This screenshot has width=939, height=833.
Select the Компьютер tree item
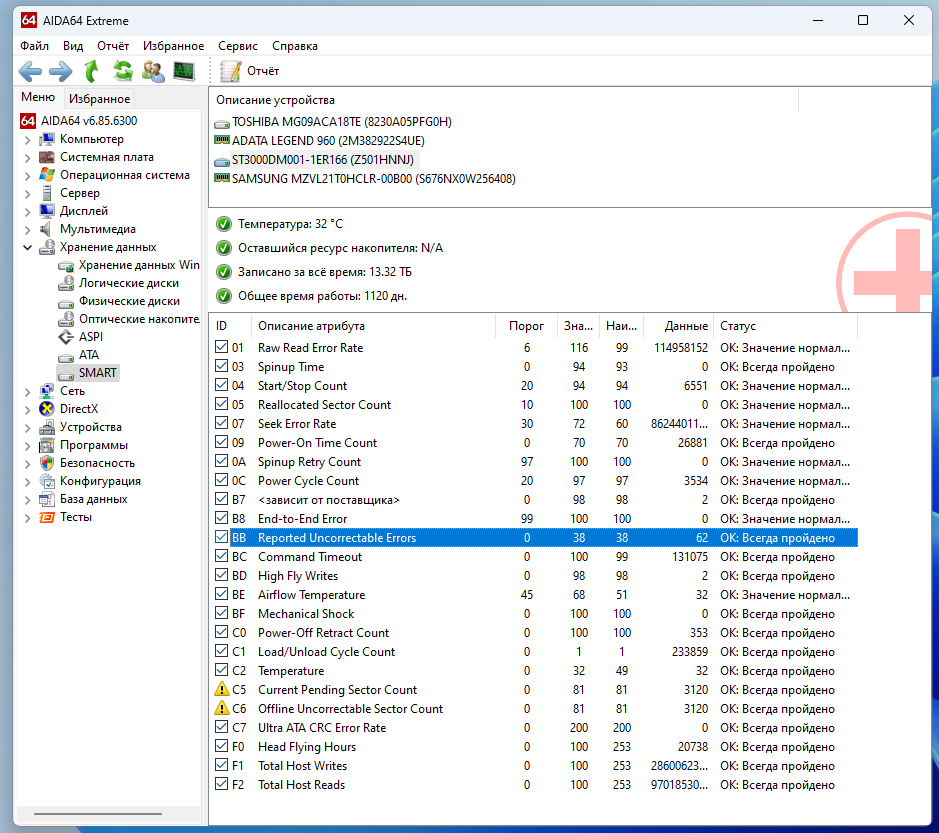point(92,139)
